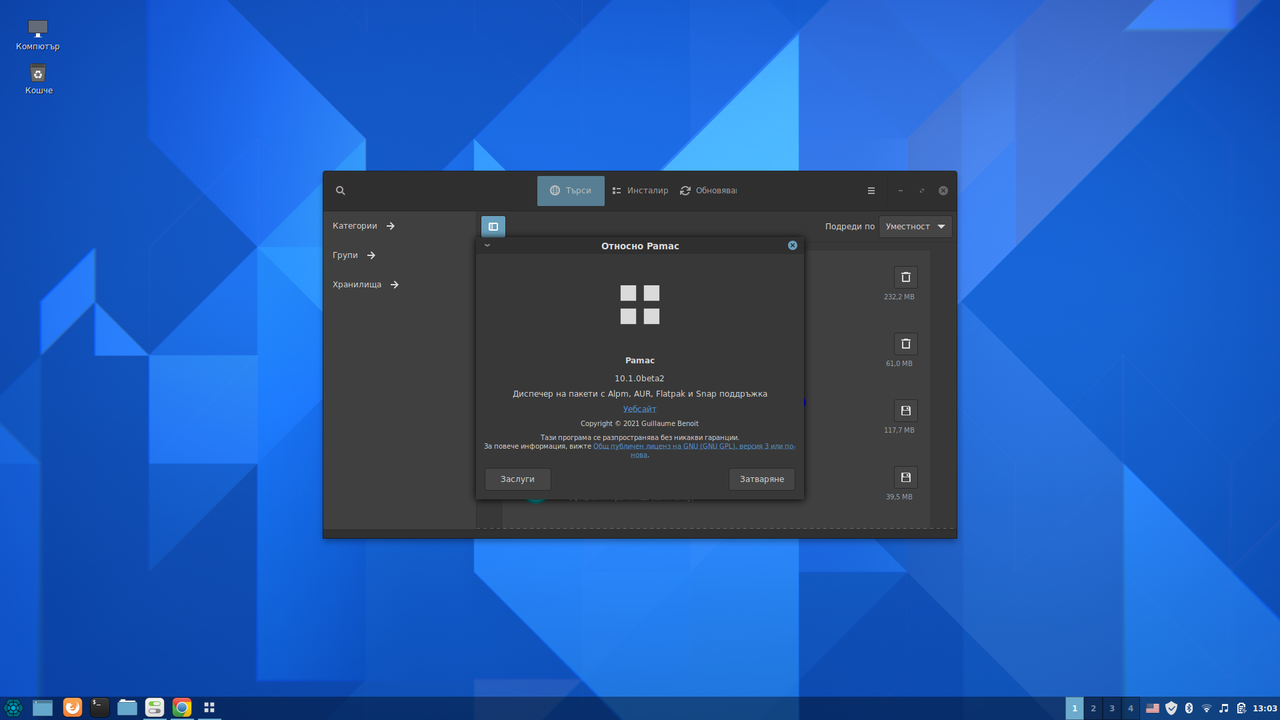Launch Firefox from the taskbar

pos(72,708)
